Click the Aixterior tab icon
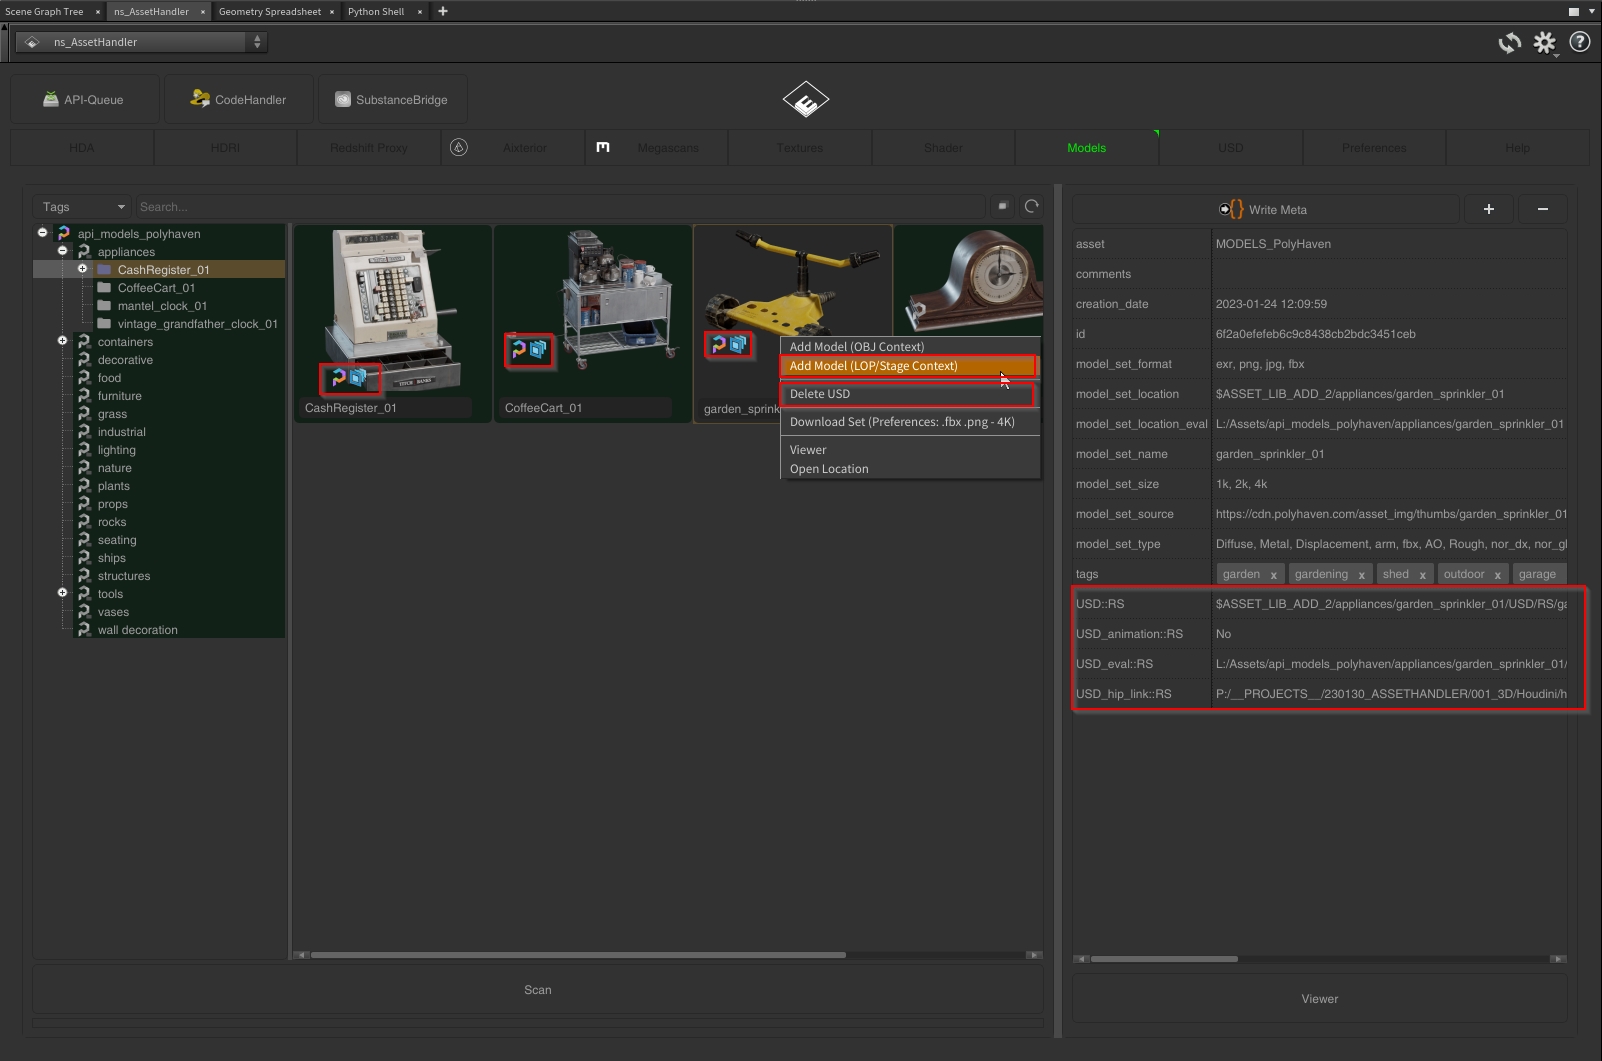 [459, 147]
